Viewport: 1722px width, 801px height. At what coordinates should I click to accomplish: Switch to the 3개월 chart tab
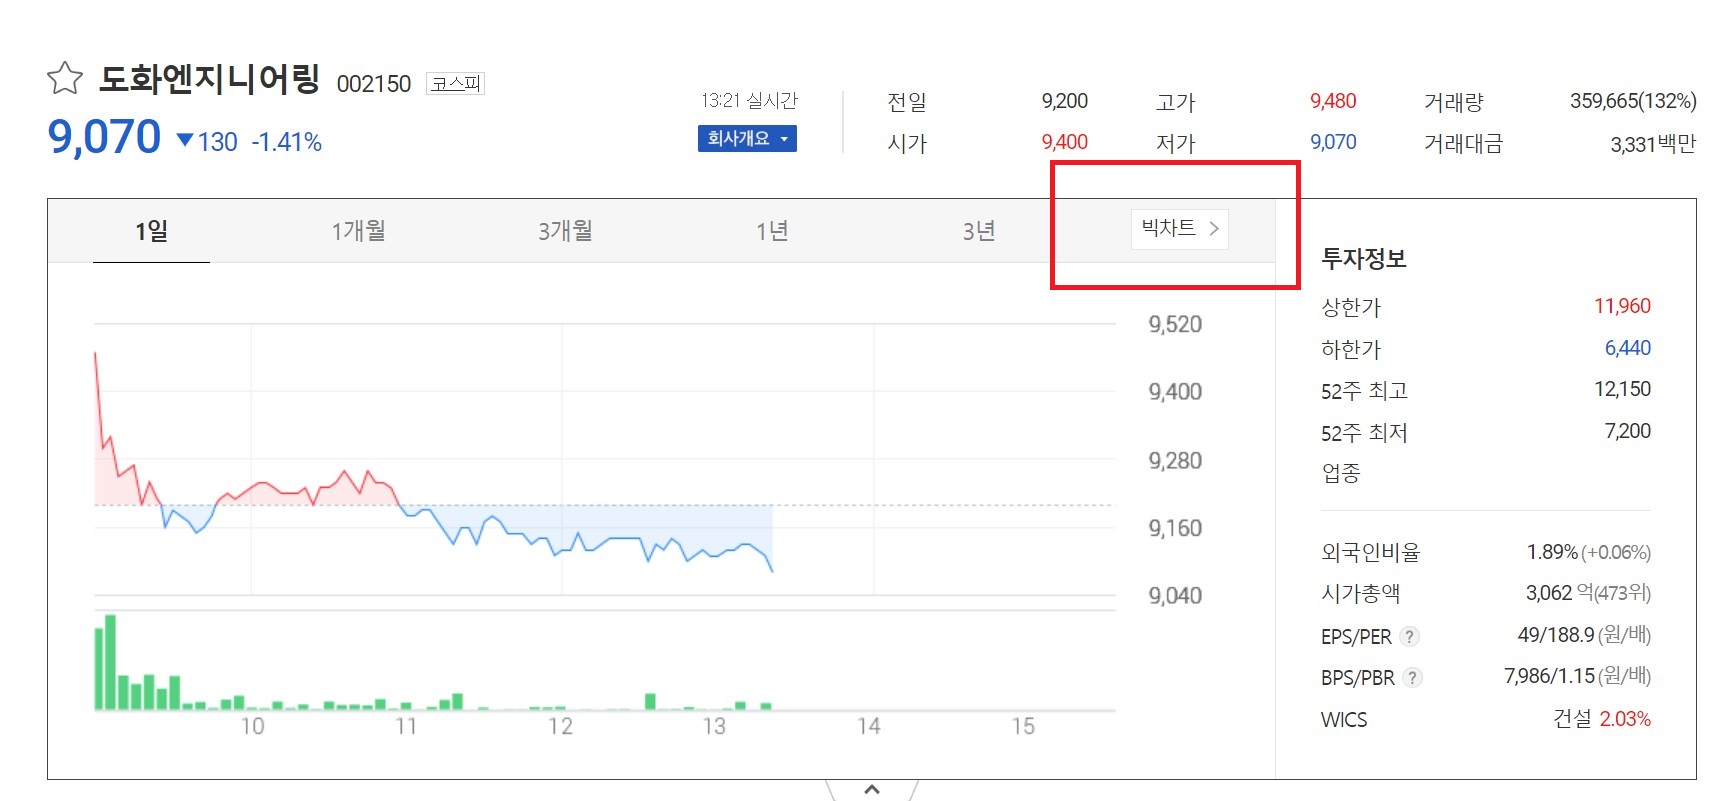pyautogui.click(x=565, y=231)
